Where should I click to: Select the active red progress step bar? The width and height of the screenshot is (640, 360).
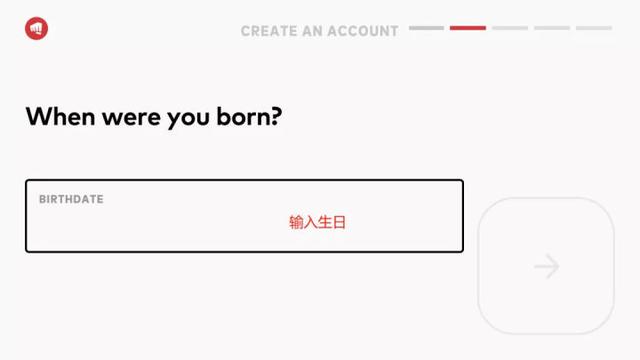[468, 28]
